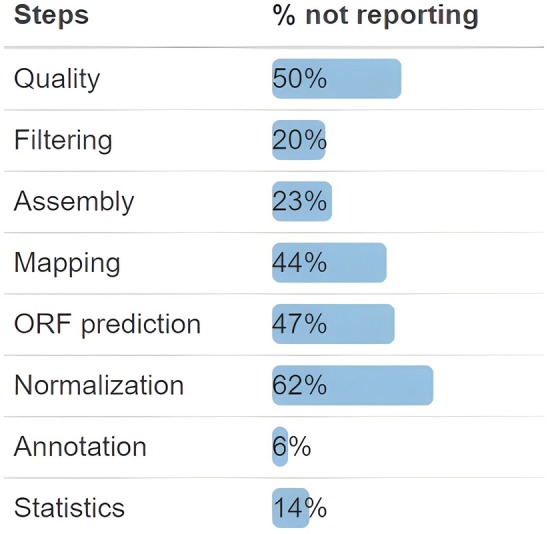Click the '% not reporting' column header

pos(375,15)
